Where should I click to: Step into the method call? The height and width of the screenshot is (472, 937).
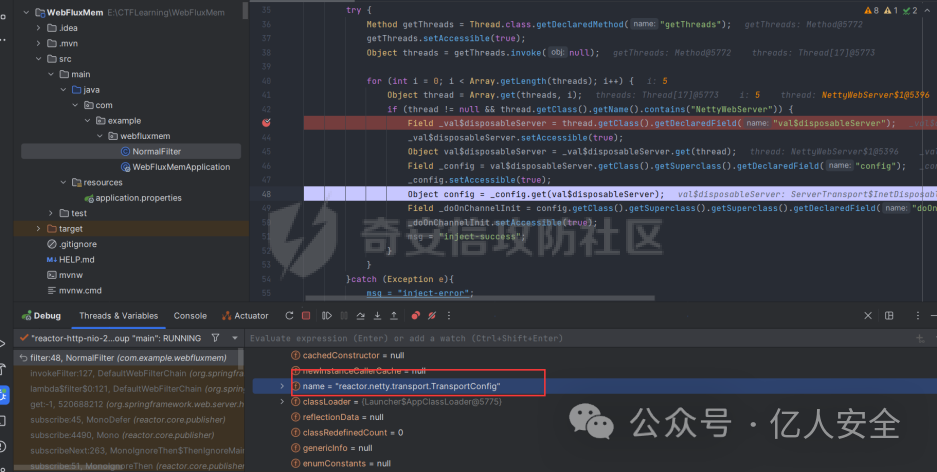pos(377,315)
